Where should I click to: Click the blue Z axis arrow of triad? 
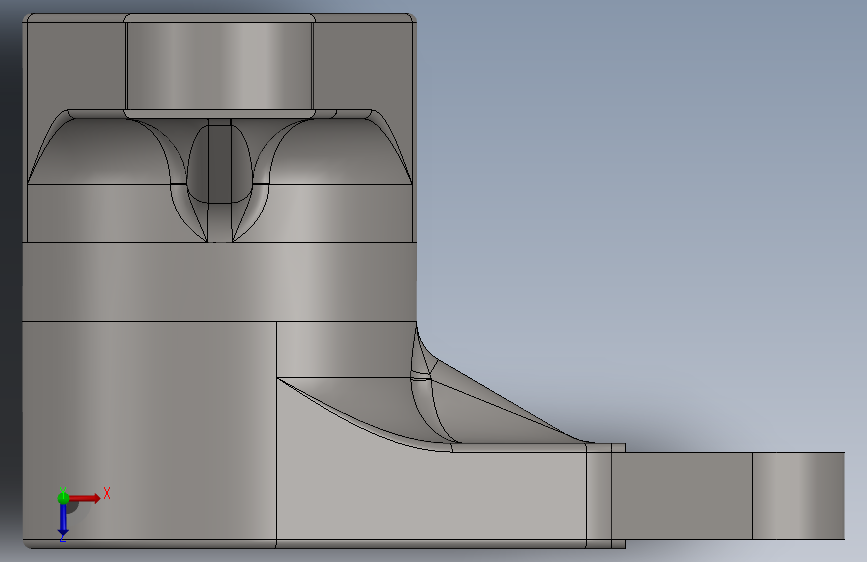pos(63,519)
